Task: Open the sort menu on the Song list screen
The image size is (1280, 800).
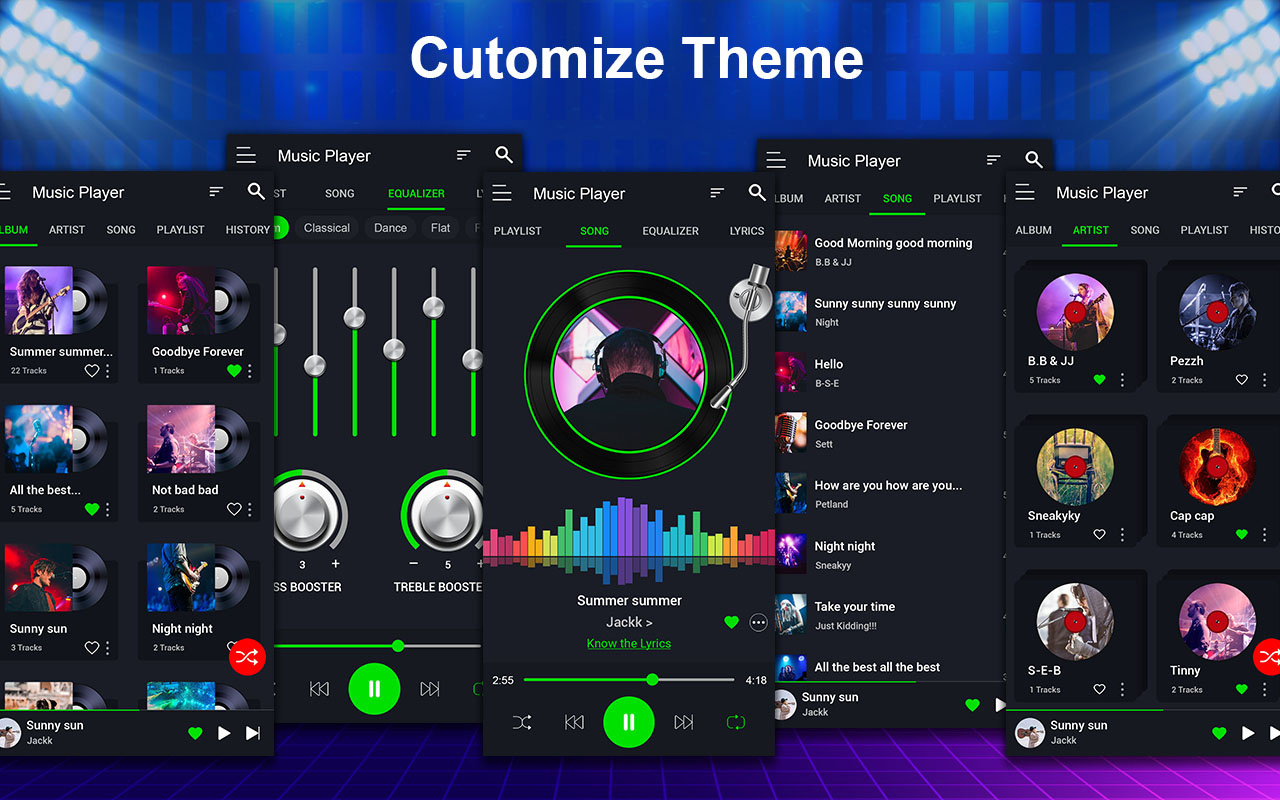Action: (x=993, y=160)
